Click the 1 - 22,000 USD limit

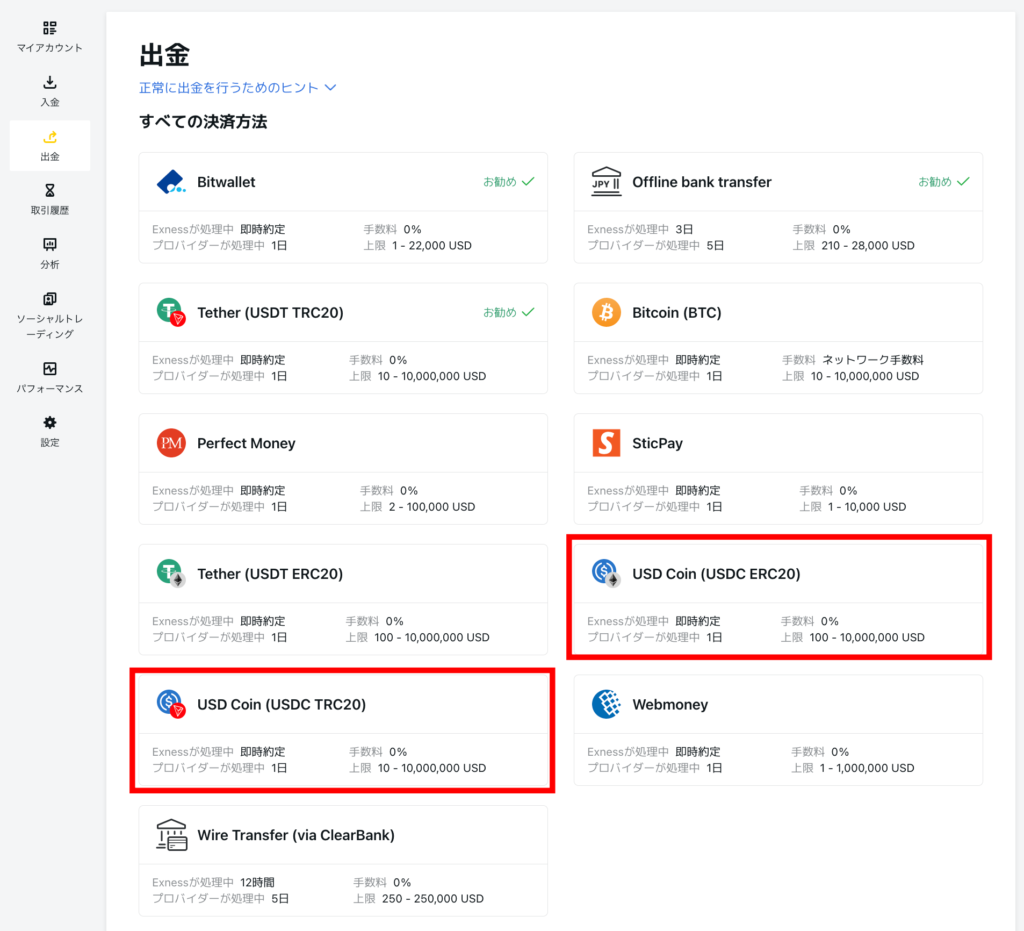click(432, 245)
